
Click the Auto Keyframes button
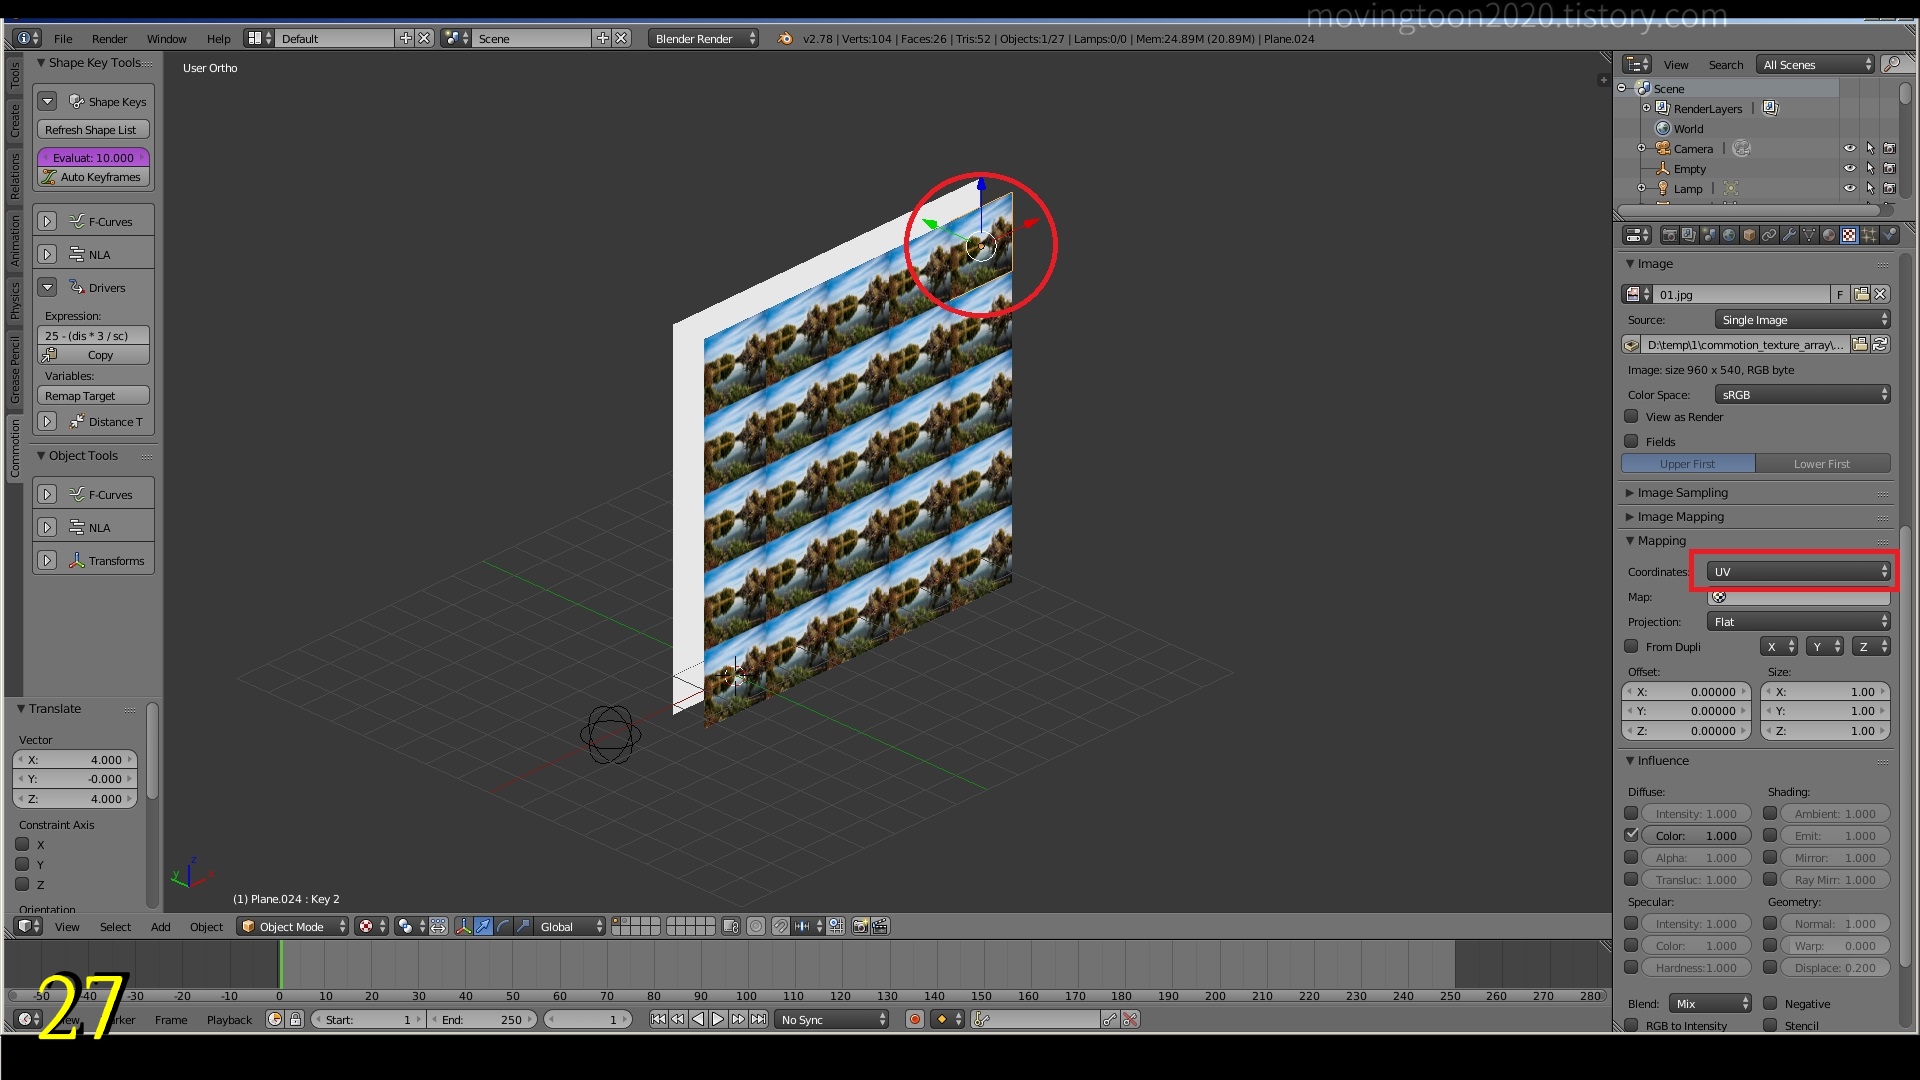coord(93,176)
